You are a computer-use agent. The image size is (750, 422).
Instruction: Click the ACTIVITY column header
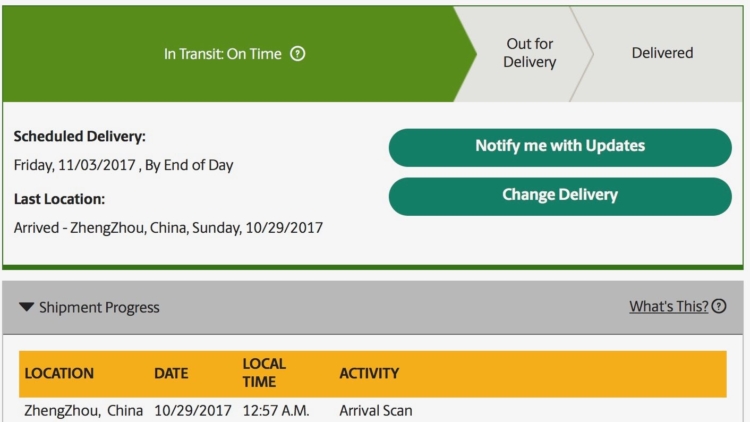(x=369, y=374)
